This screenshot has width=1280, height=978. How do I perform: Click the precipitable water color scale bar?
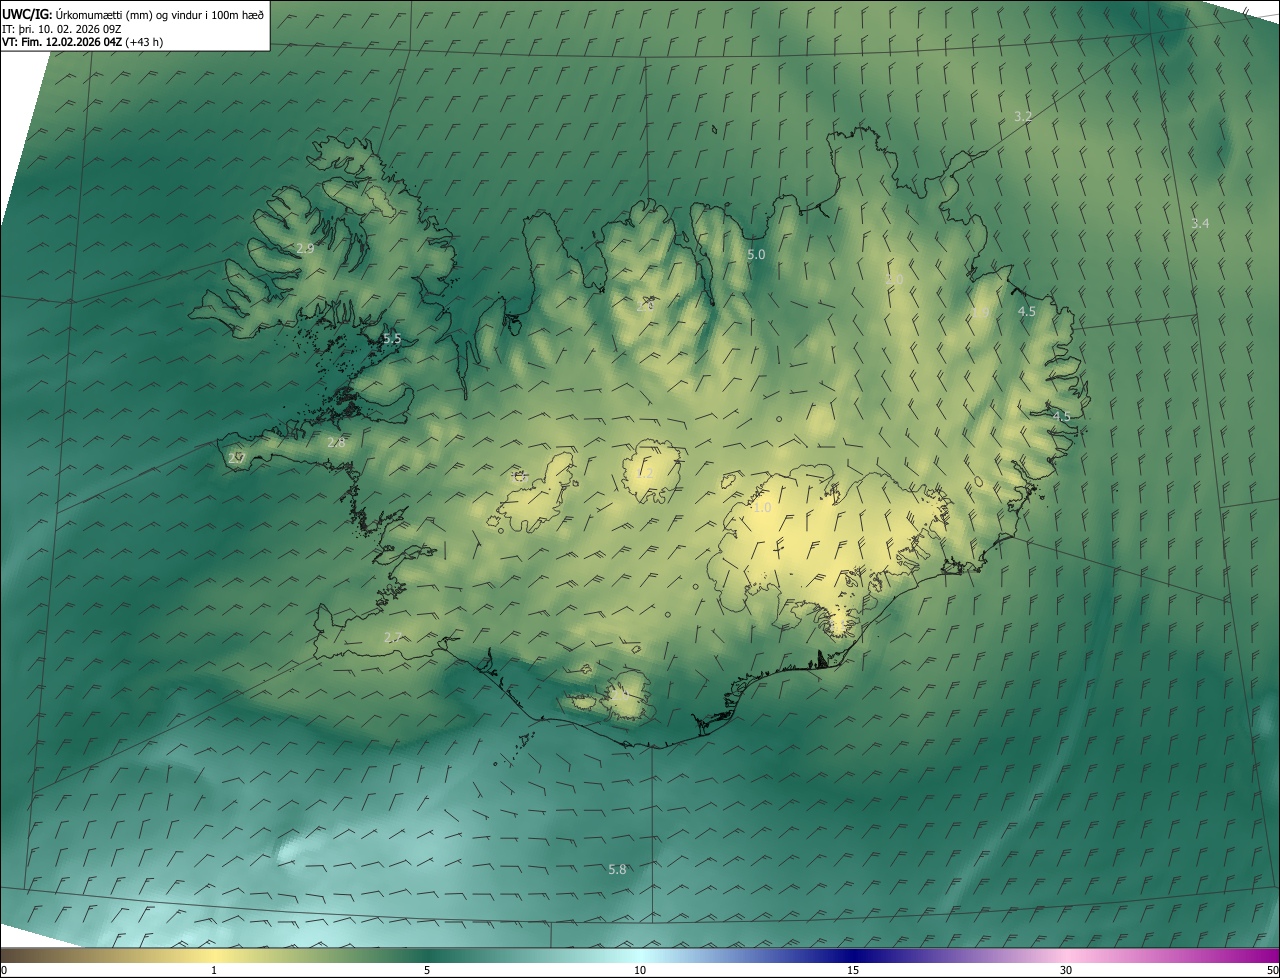[640, 956]
